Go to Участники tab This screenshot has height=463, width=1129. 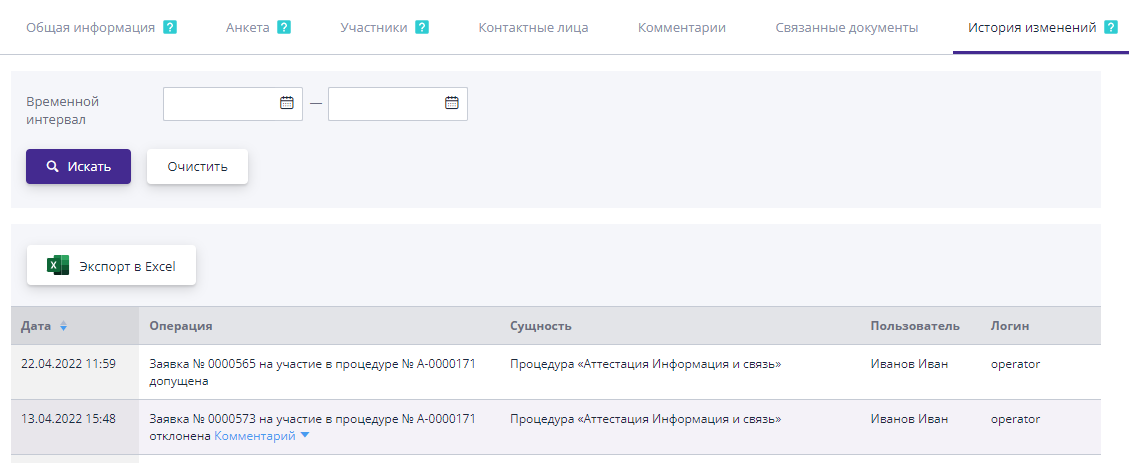[x=373, y=28]
